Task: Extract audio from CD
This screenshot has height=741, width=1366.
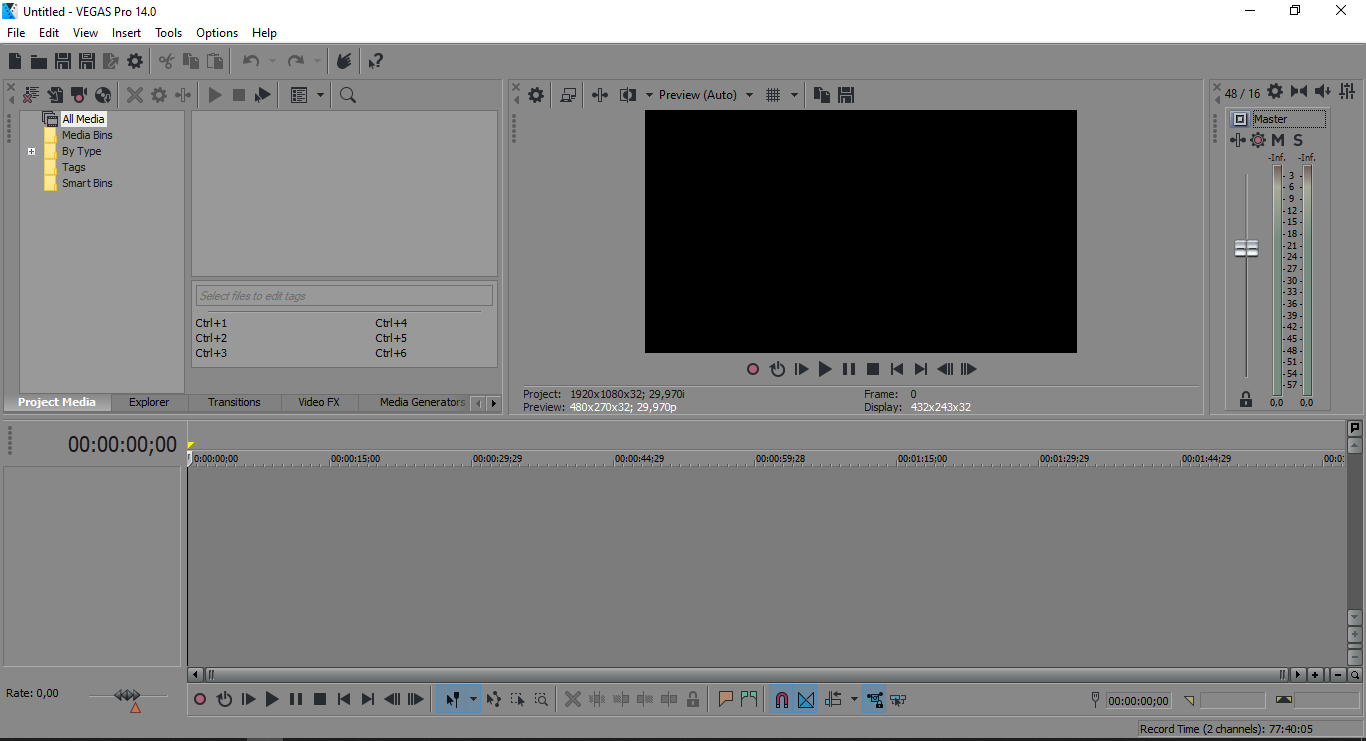Action: click(103, 95)
